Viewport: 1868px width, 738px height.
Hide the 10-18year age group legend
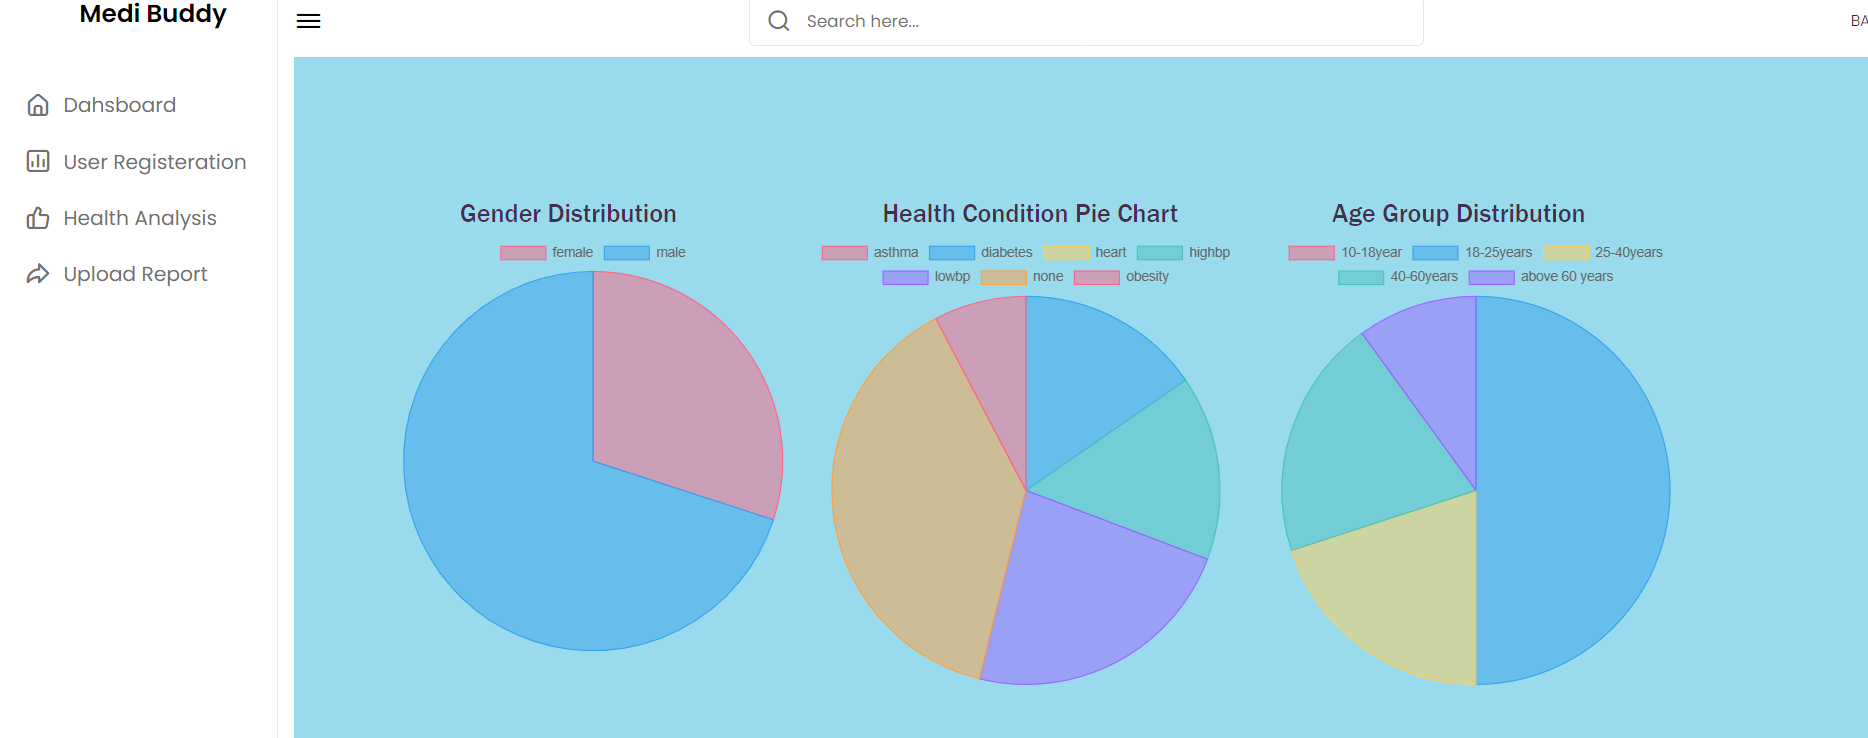tap(1344, 252)
